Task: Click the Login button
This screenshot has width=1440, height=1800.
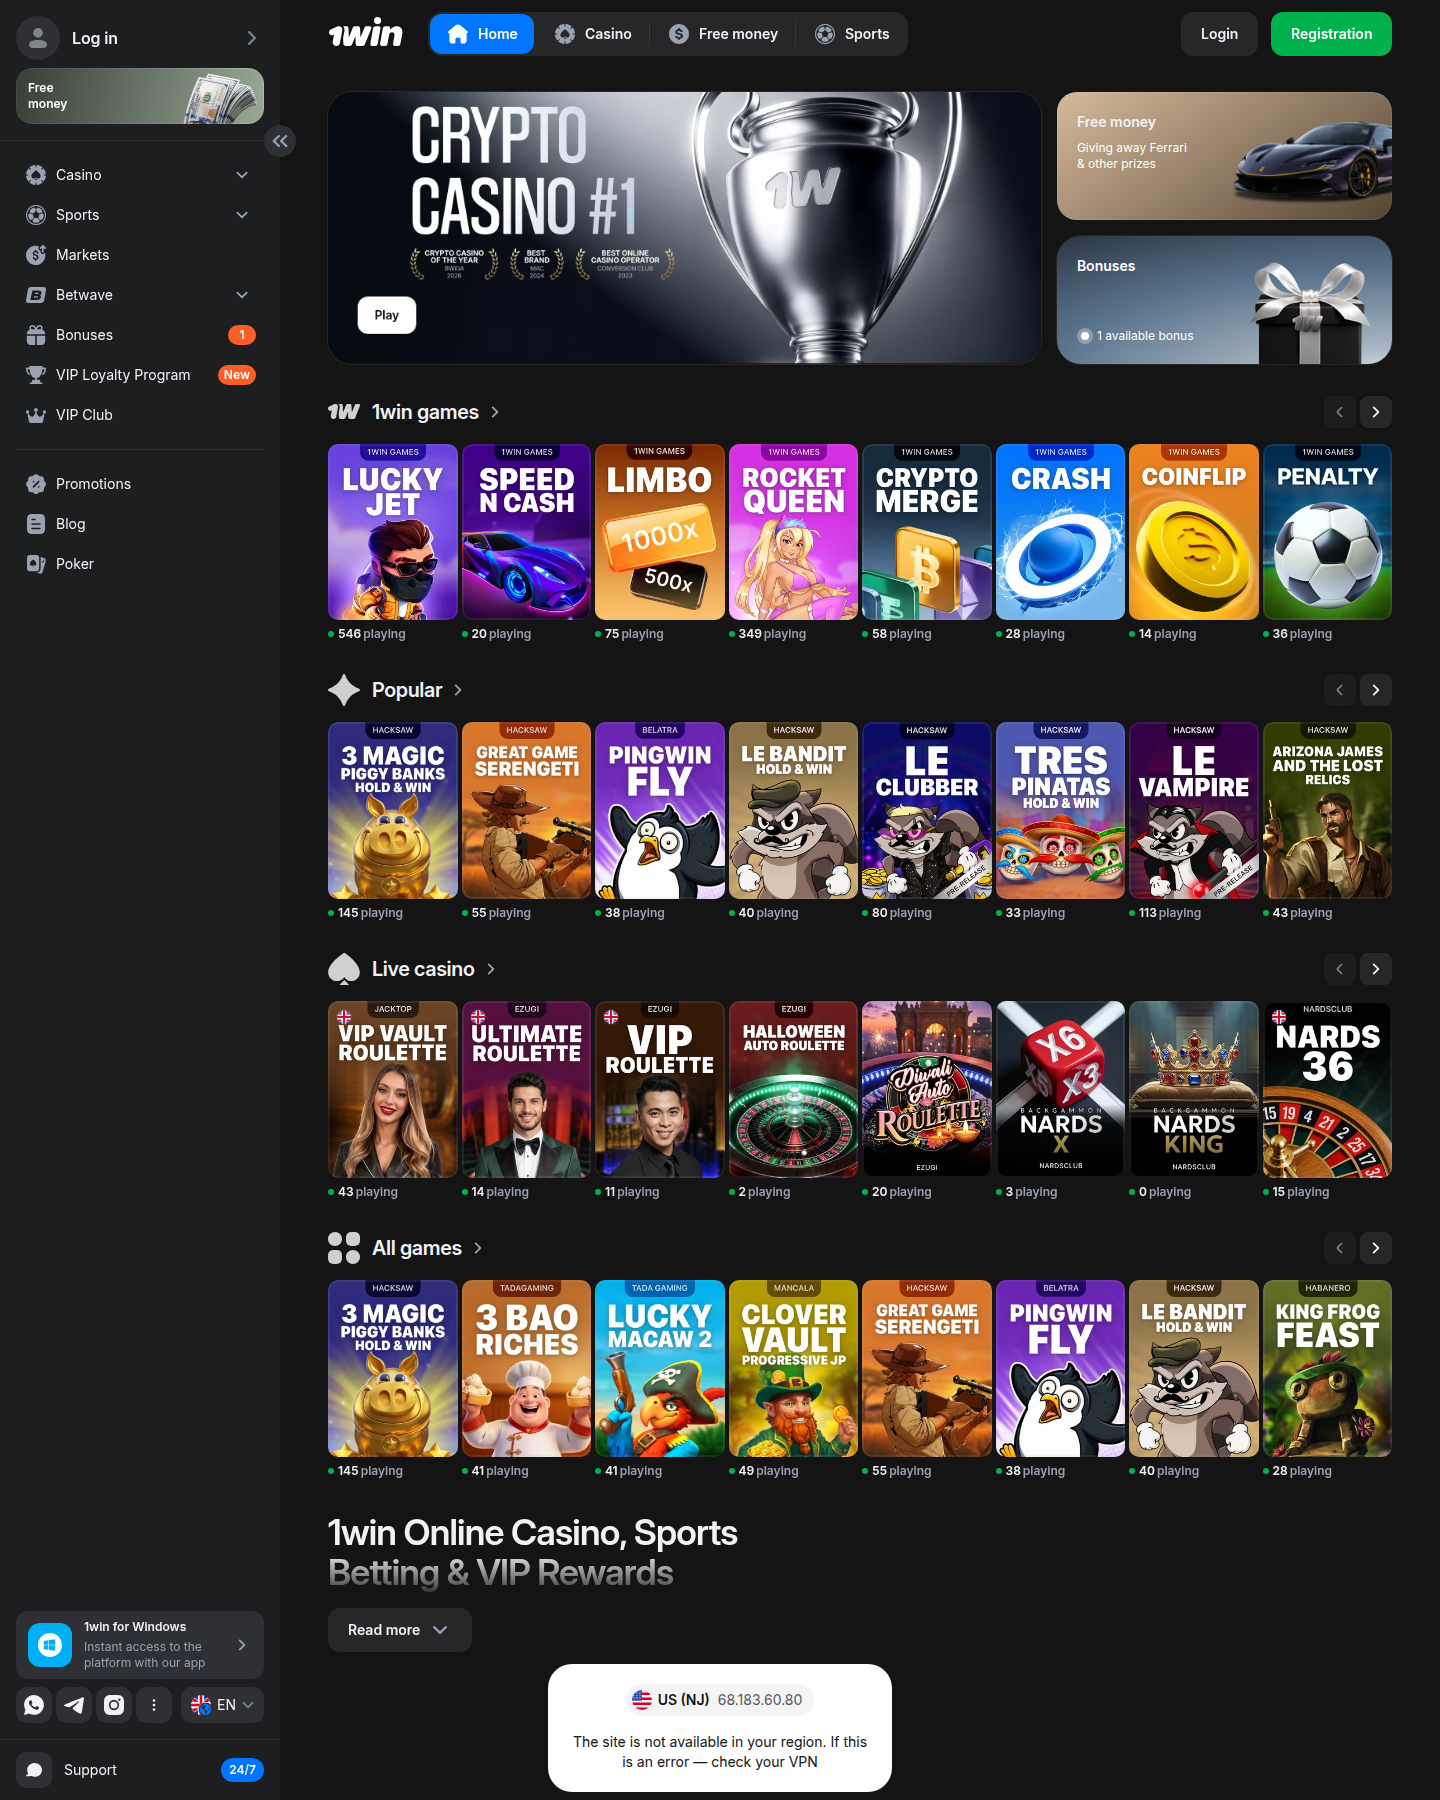Action: tap(1219, 34)
